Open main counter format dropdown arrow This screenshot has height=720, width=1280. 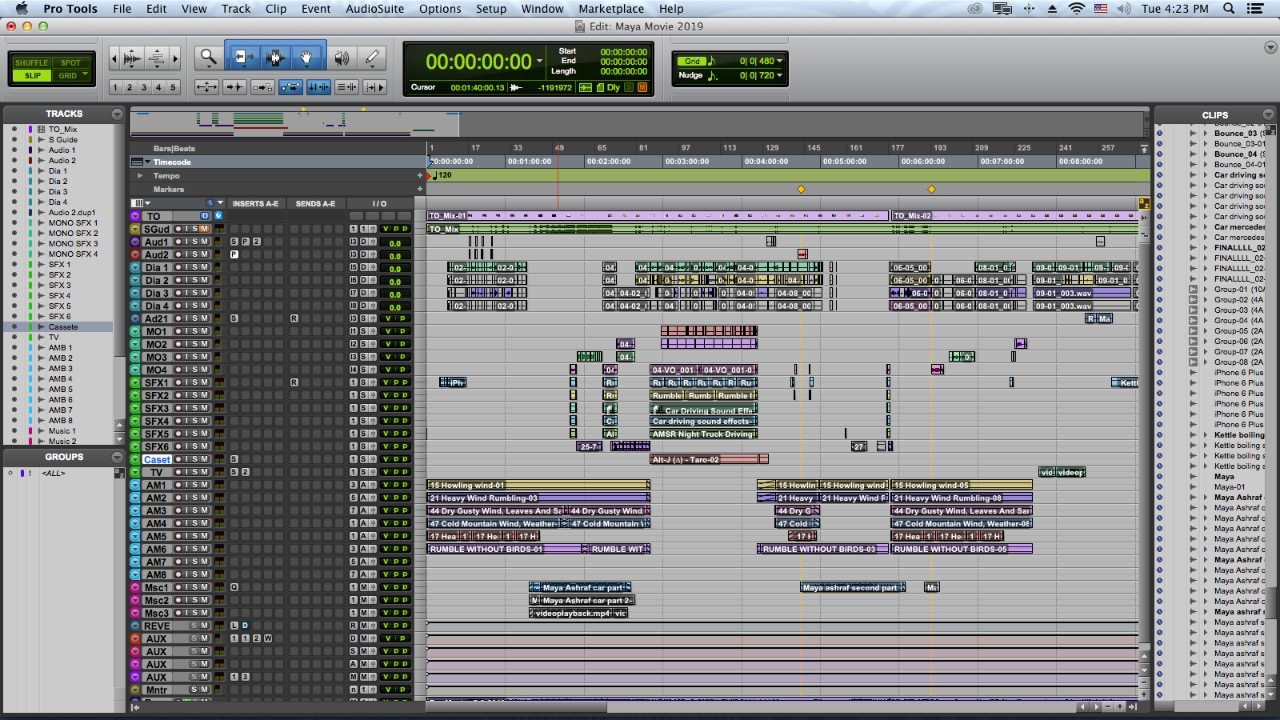click(540, 61)
